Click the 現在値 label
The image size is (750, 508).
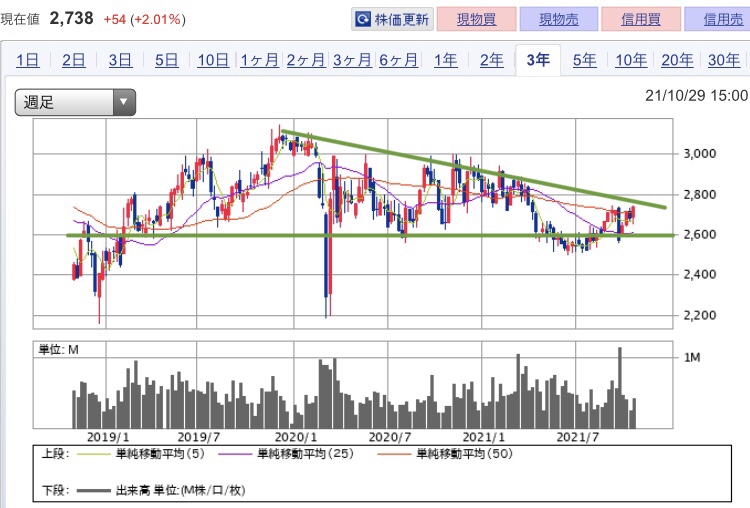(20, 19)
